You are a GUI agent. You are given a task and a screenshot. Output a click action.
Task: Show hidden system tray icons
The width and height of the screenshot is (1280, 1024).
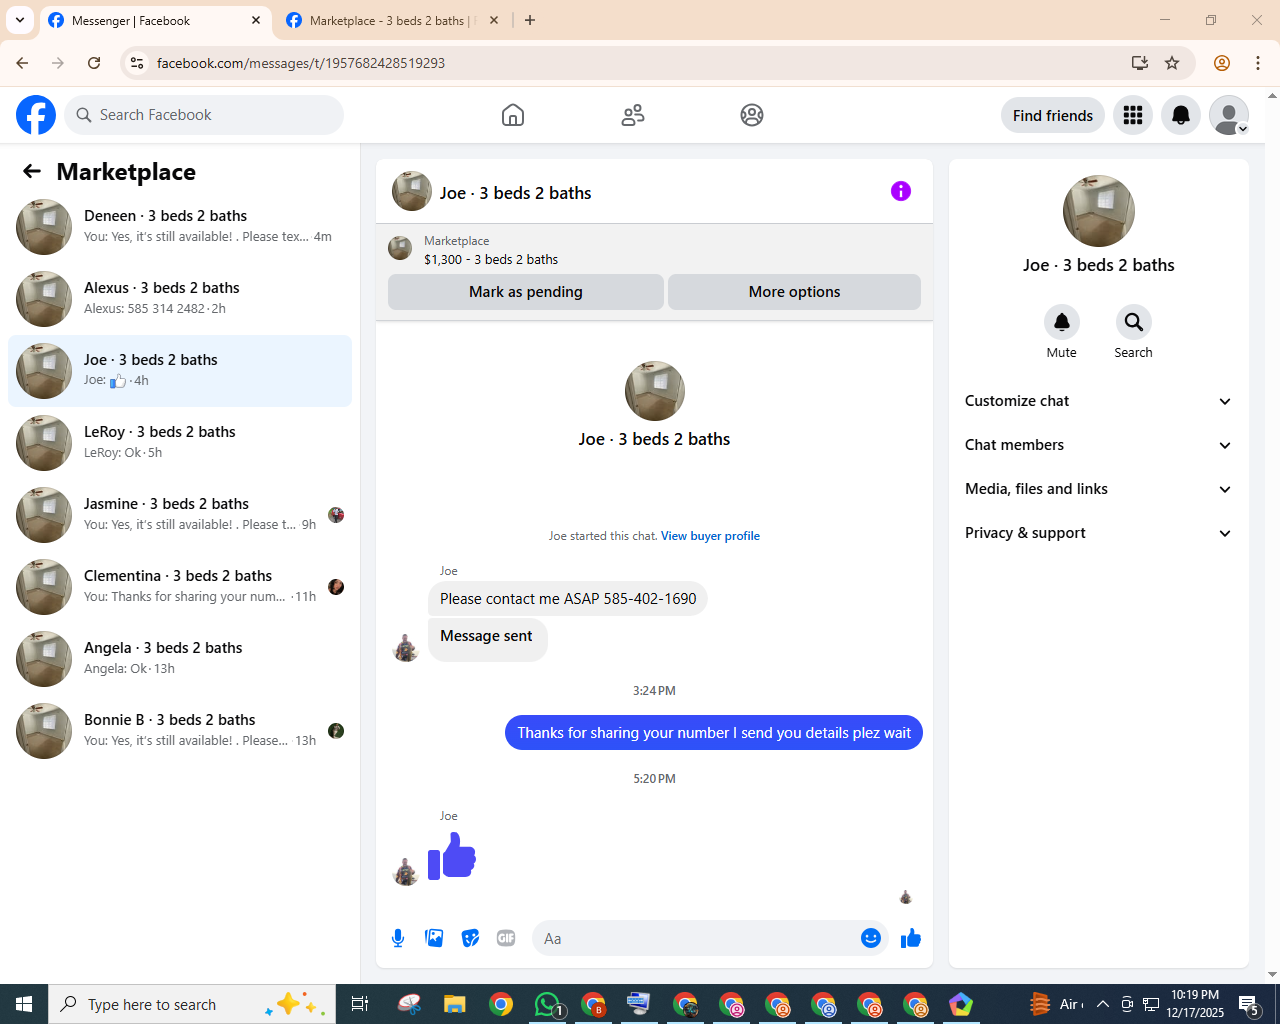[x=1103, y=1004]
